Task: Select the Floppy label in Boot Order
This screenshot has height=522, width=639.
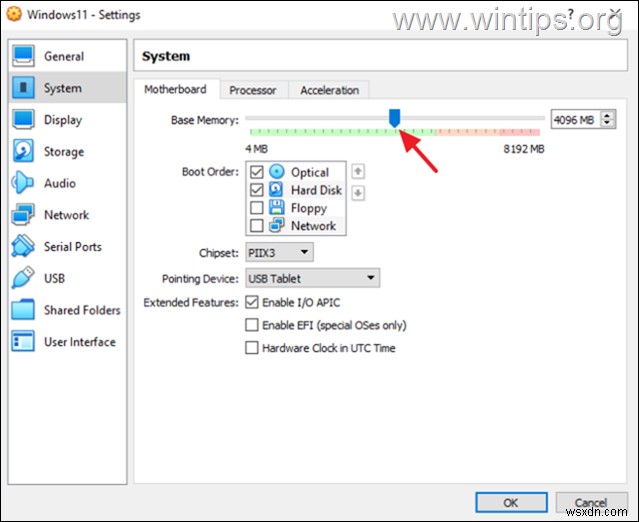Action: click(308, 208)
